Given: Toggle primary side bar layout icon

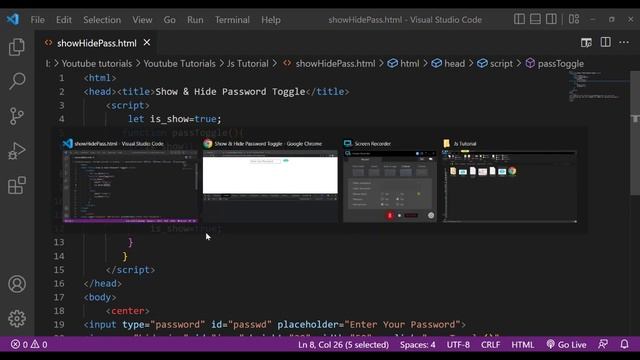Looking at the screenshot, I should [x=519, y=19].
